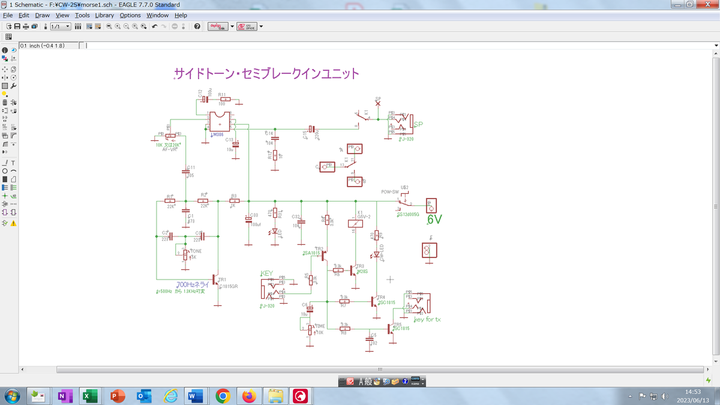This screenshot has height=405, width=720.
Task: Select the Show (eye) tool
Action: 14,50
